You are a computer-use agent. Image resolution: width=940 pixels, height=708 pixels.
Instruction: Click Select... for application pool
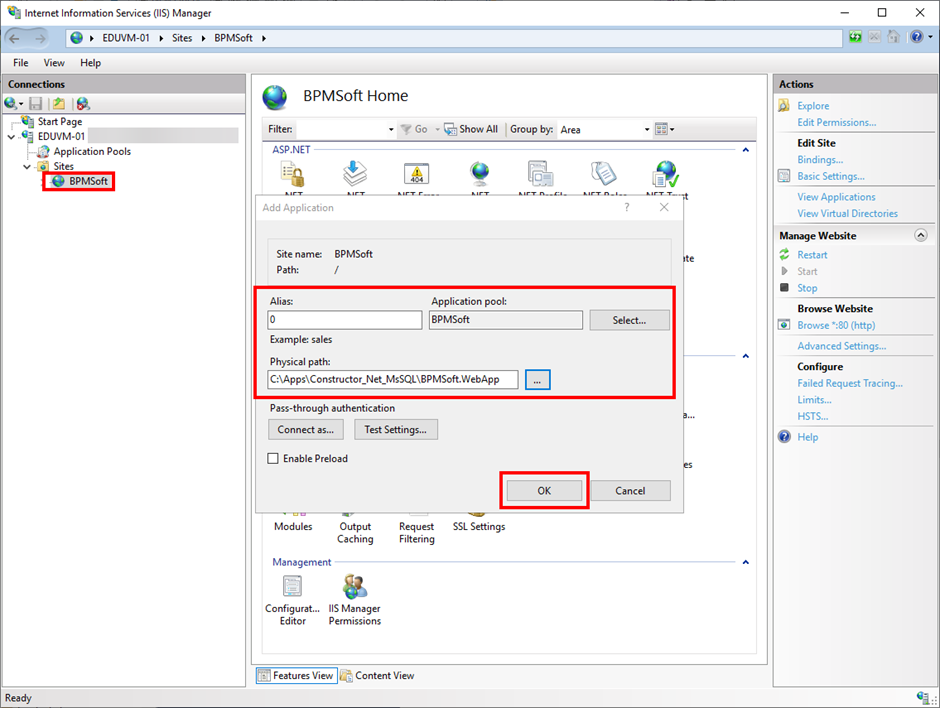(x=629, y=320)
